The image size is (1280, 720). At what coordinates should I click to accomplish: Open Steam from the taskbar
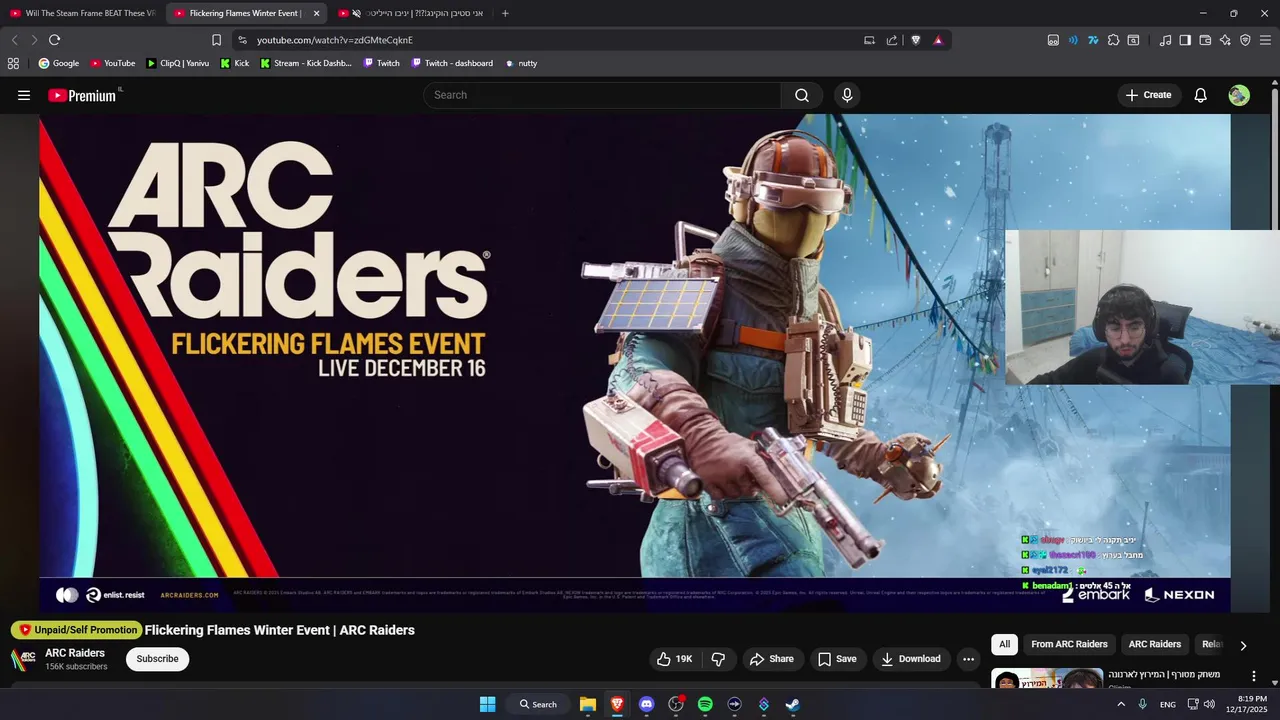pyautogui.click(x=792, y=704)
